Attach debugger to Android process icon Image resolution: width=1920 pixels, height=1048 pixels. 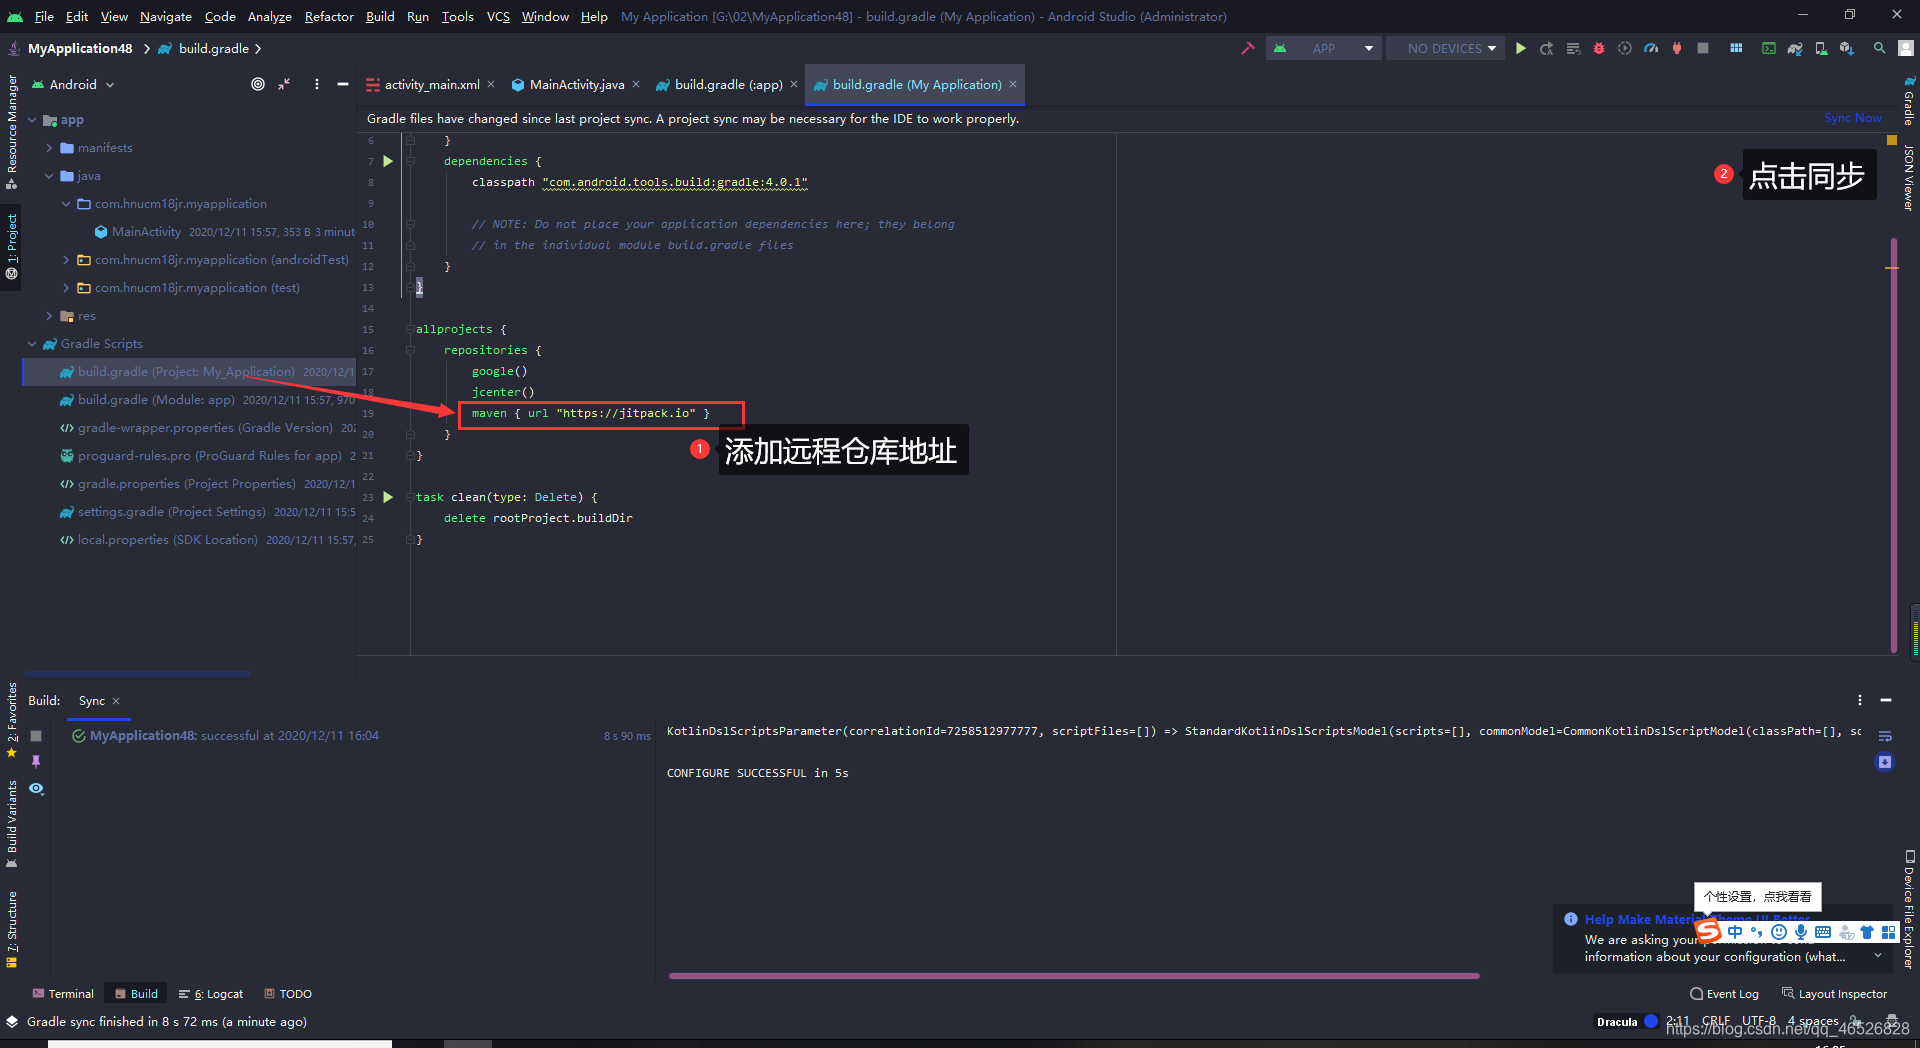click(1677, 48)
